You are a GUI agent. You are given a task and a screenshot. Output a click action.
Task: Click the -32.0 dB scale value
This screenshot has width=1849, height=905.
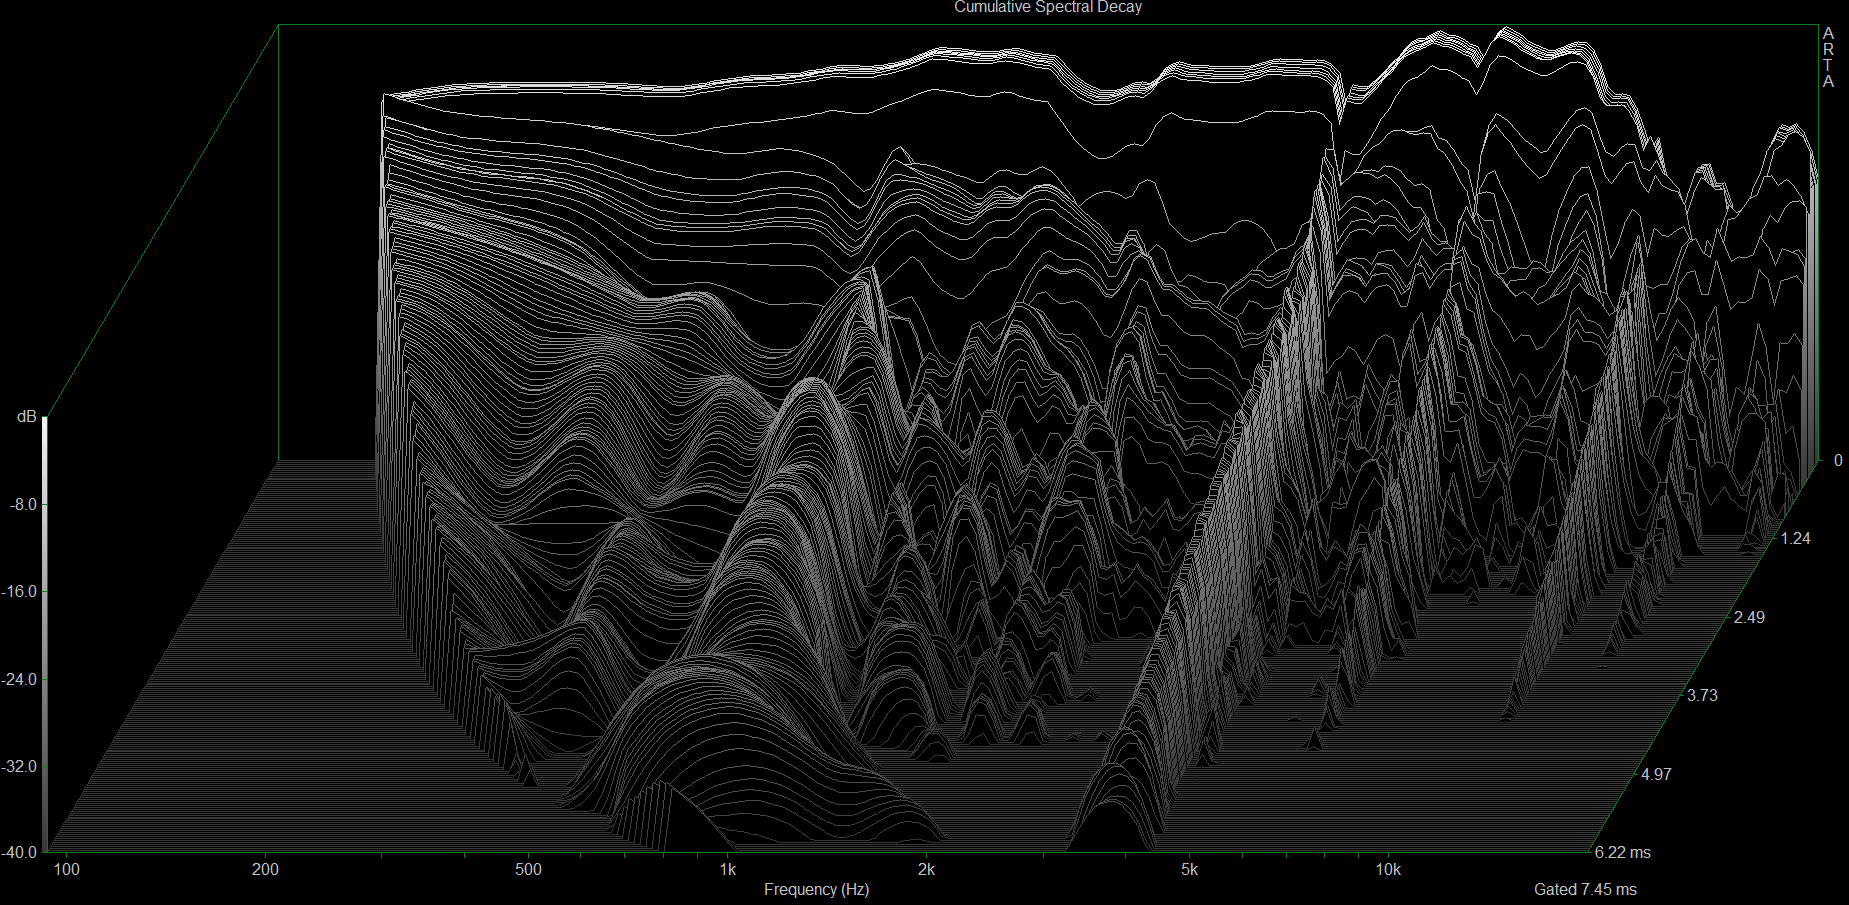pyautogui.click(x=21, y=766)
